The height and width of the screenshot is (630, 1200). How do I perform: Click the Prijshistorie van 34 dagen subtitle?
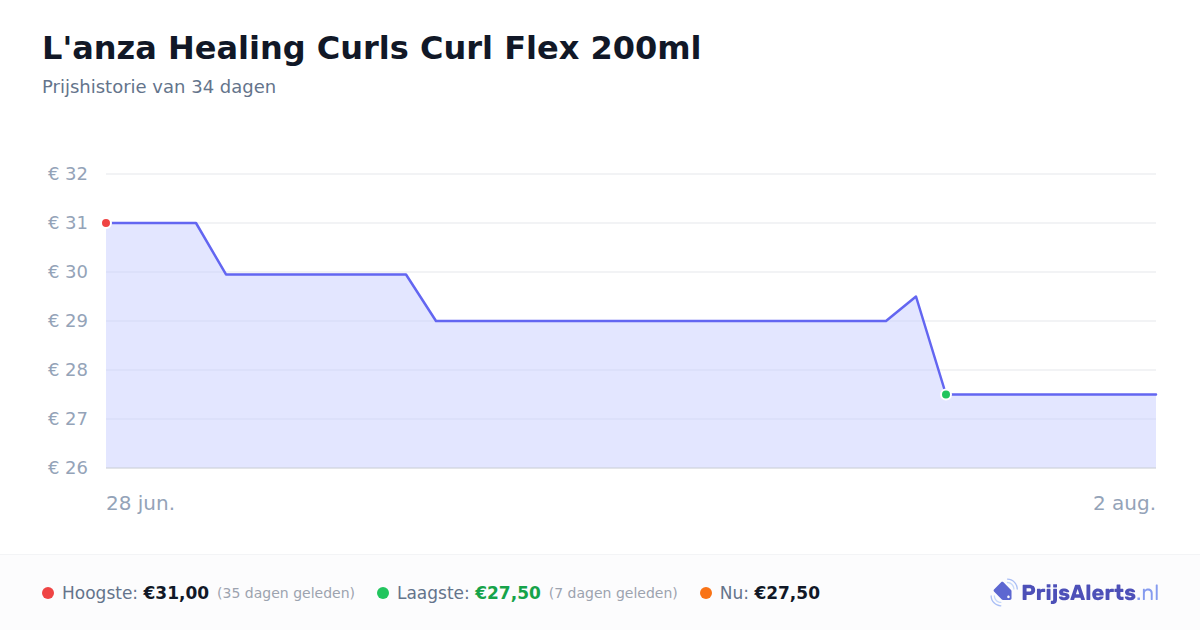point(159,87)
